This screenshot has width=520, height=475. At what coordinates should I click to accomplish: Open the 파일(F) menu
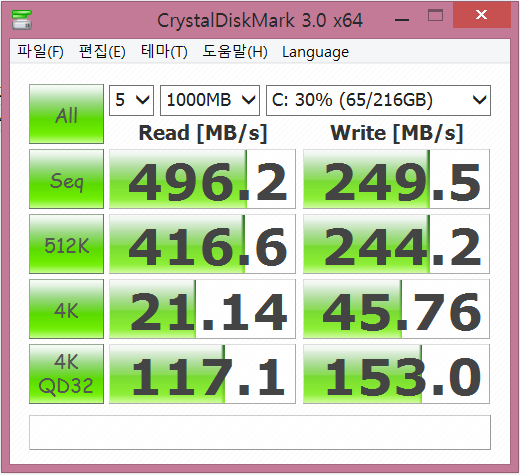(x=40, y=52)
